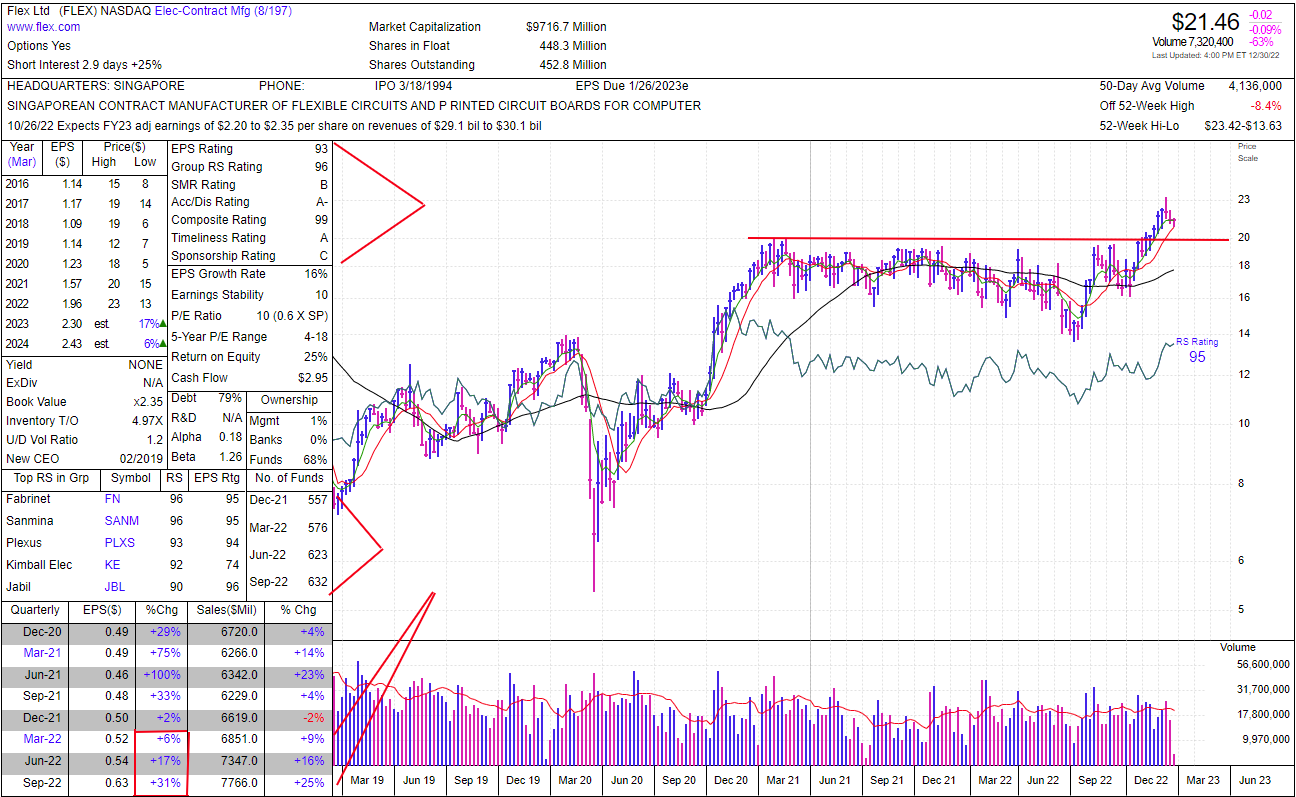The height and width of the screenshot is (797, 1296).
Task: Select the Dec-20 quarterly earnings row
Action: [x=166, y=631]
